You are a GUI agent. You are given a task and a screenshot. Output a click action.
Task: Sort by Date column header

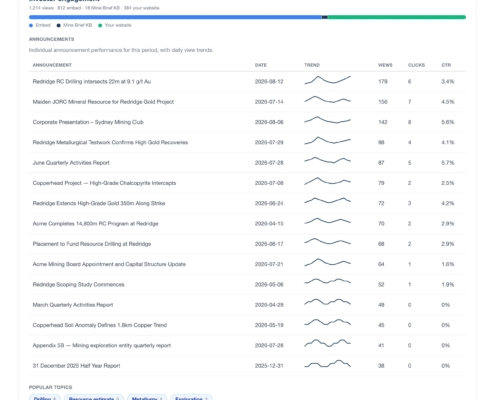point(261,65)
